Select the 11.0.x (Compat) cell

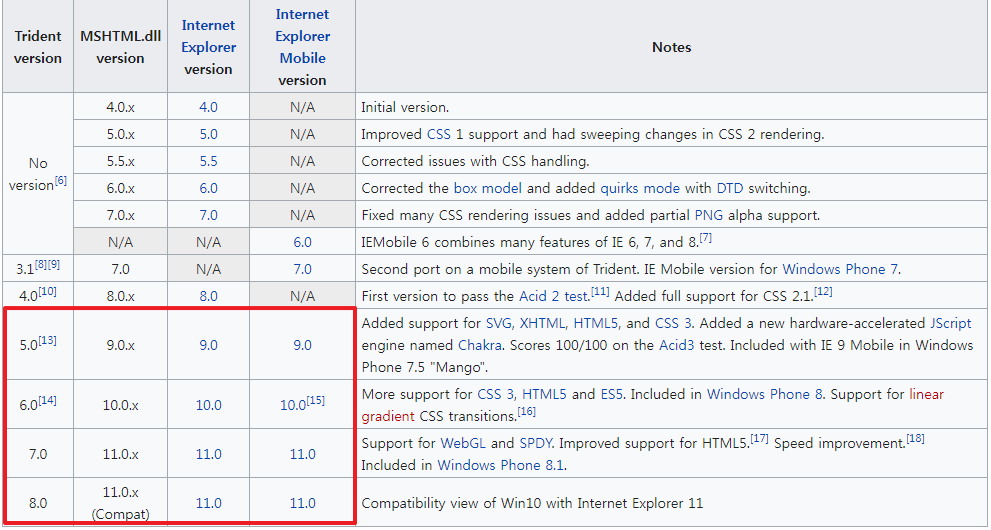[120, 503]
